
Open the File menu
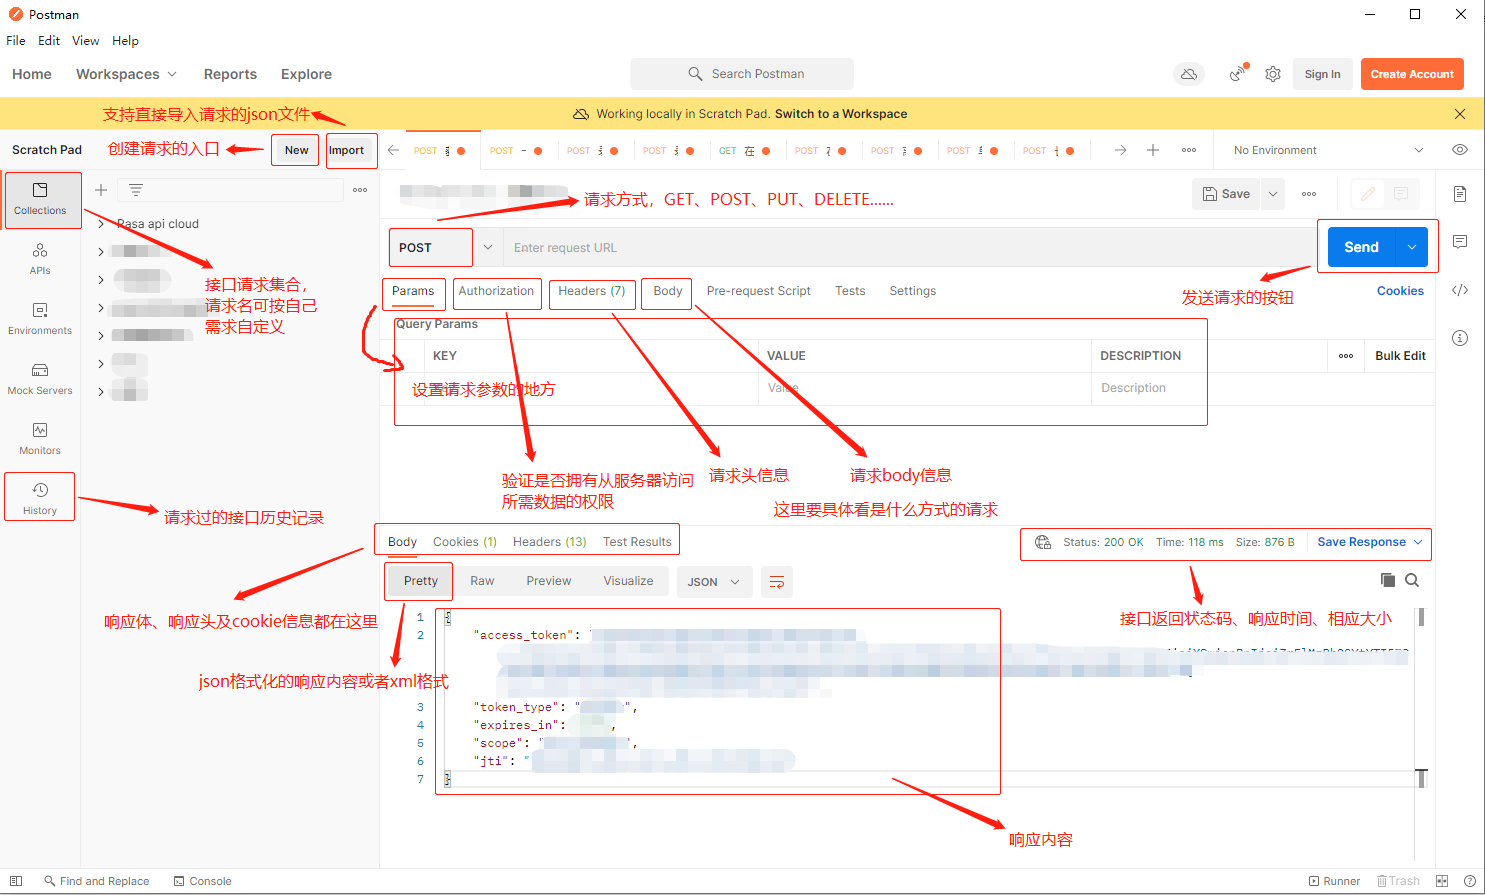click(16, 41)
